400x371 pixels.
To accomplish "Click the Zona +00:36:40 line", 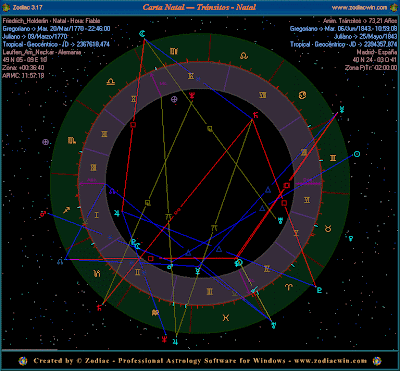I will (x=23, y=68).
